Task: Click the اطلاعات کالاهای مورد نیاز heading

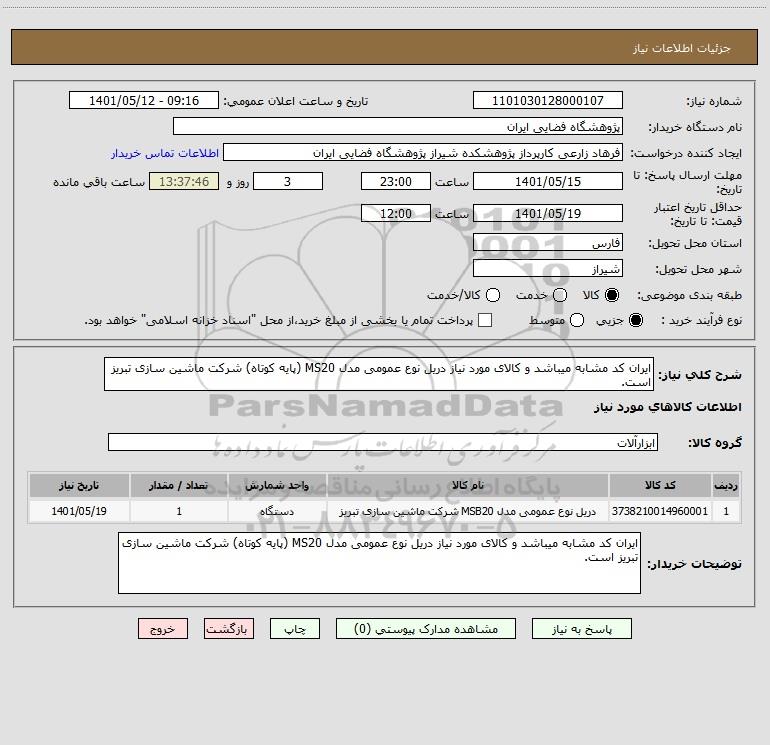Action: 668,407
